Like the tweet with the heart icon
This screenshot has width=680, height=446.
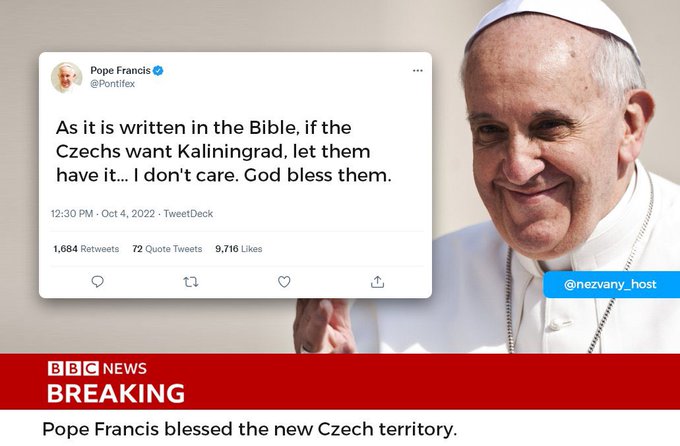pos(284,282)
